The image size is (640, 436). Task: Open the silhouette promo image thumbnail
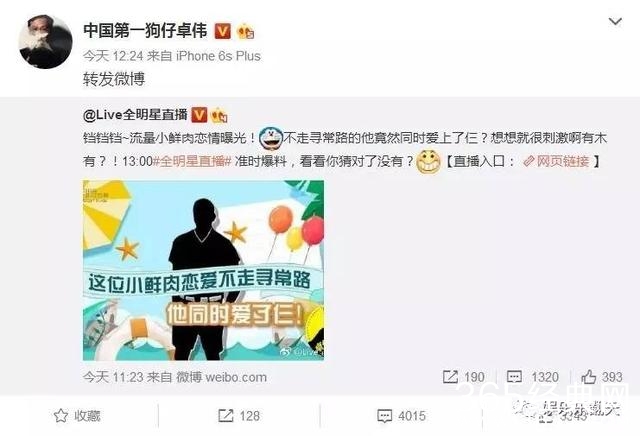[203, 270]
